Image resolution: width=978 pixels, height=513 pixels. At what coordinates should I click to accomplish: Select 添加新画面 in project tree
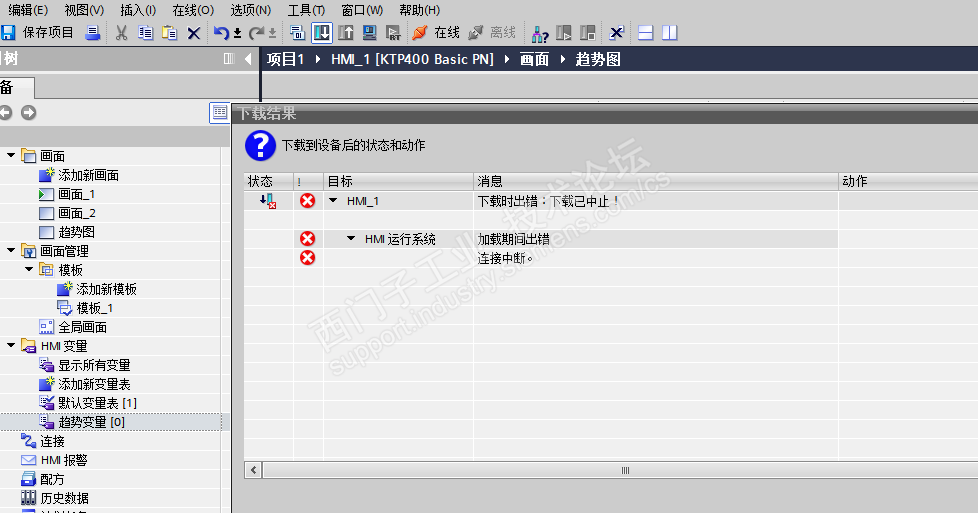(x=88, y=175)
